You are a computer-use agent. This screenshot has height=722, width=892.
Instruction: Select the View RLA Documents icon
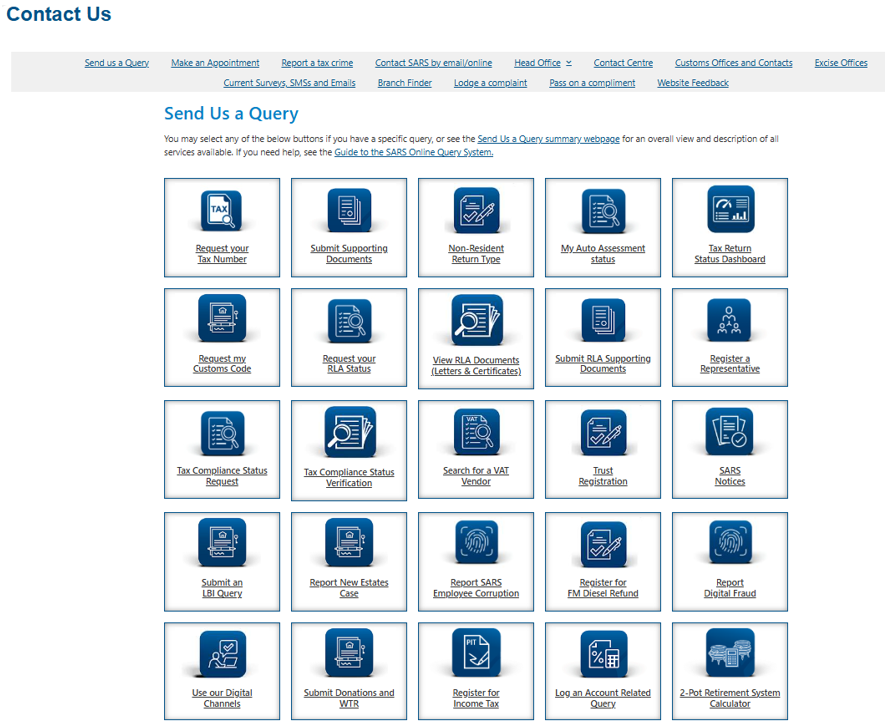point(477,320)
